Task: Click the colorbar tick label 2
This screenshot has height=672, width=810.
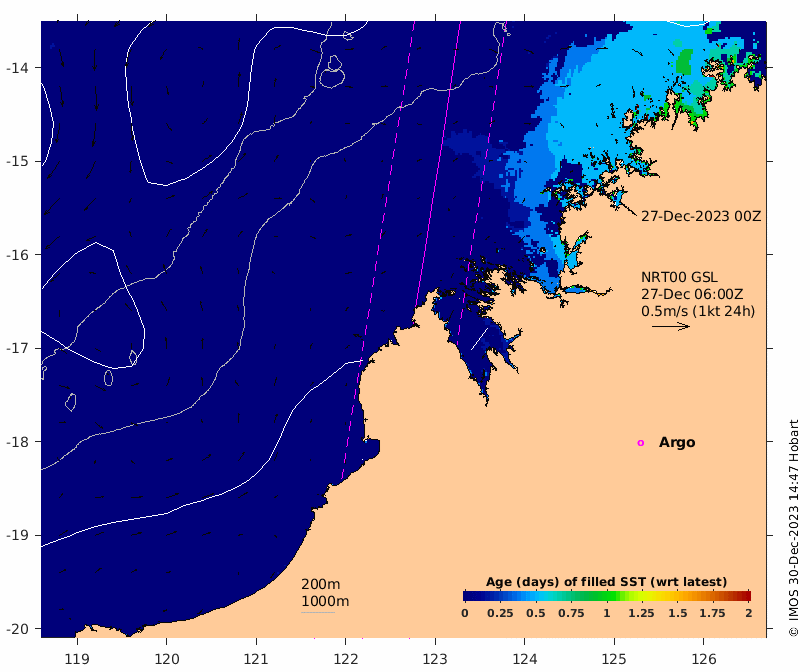Action: (x=749, y=613)
